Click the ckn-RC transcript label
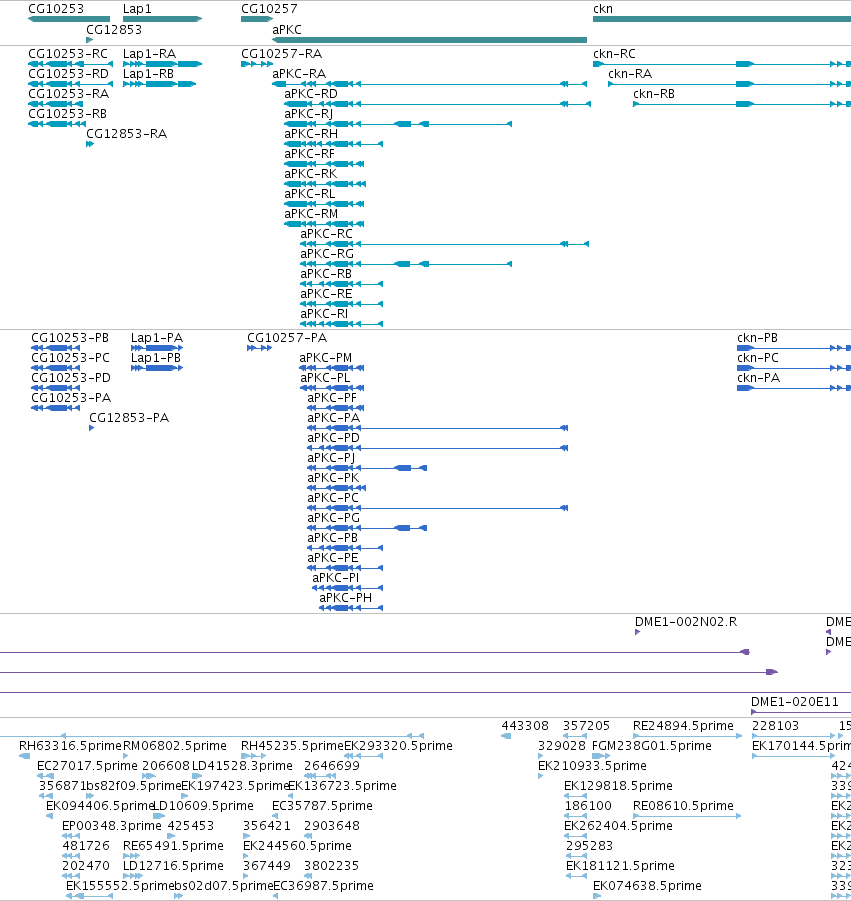This screenshot has width=851, height=901. click(x=614, y=54)
